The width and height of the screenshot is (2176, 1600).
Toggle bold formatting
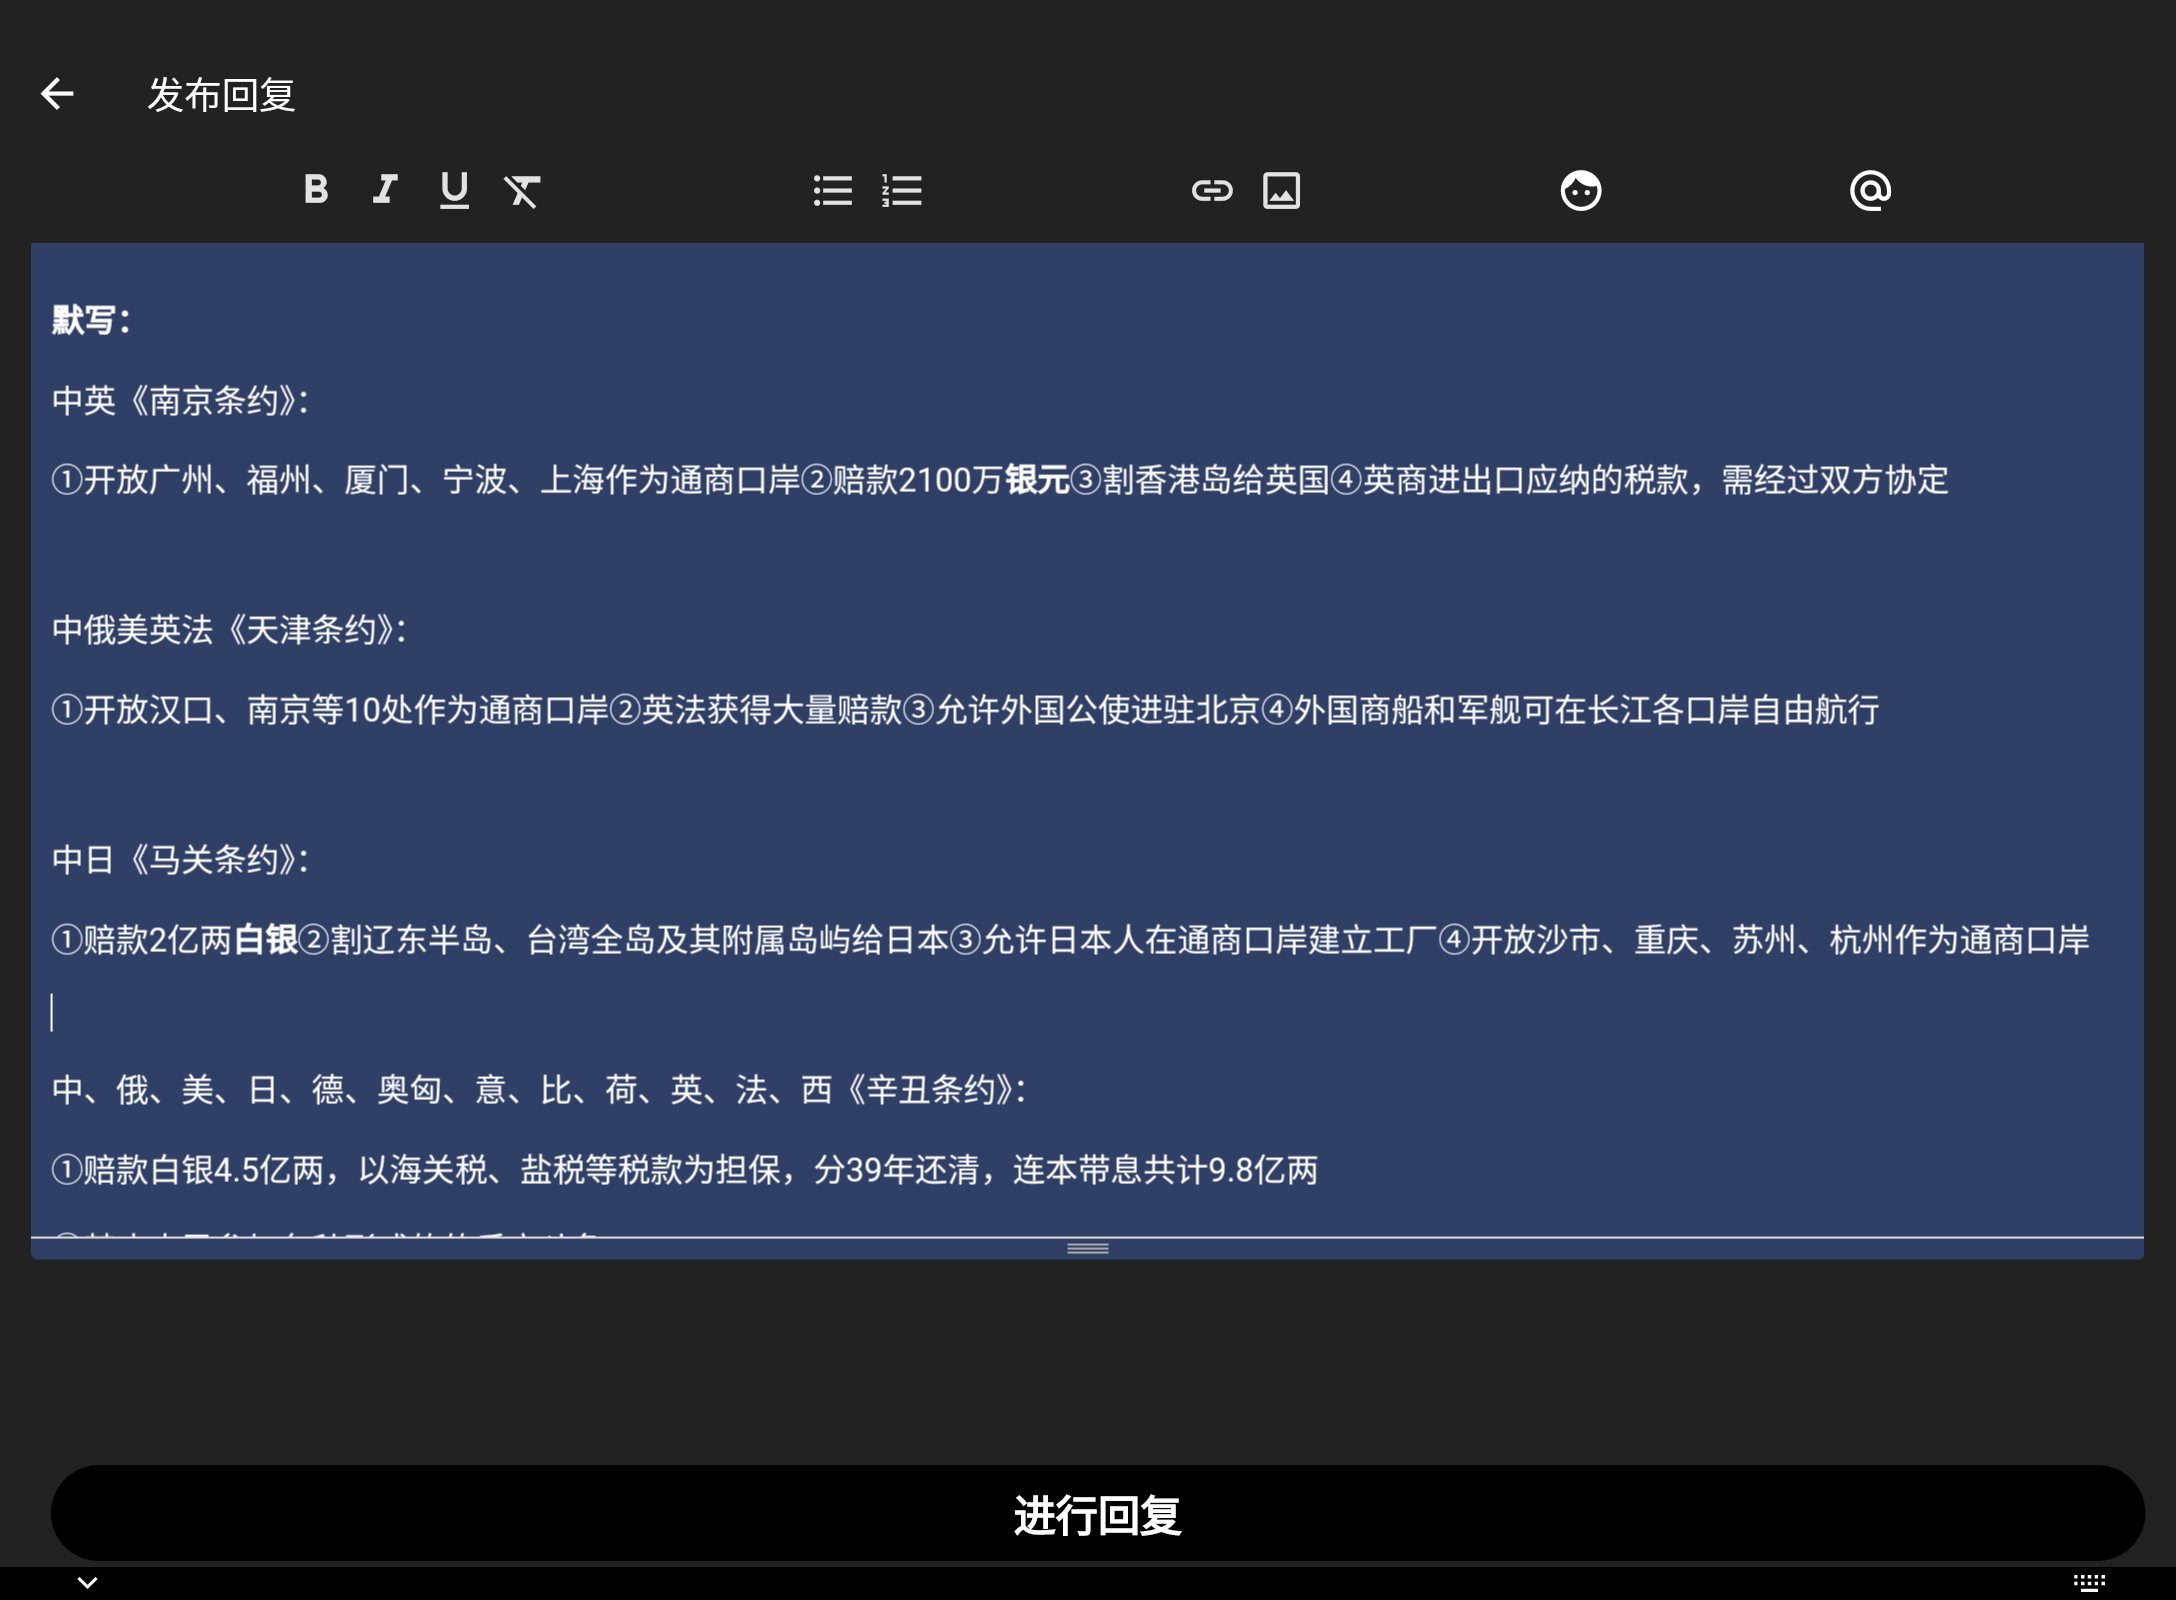[316, 189]
